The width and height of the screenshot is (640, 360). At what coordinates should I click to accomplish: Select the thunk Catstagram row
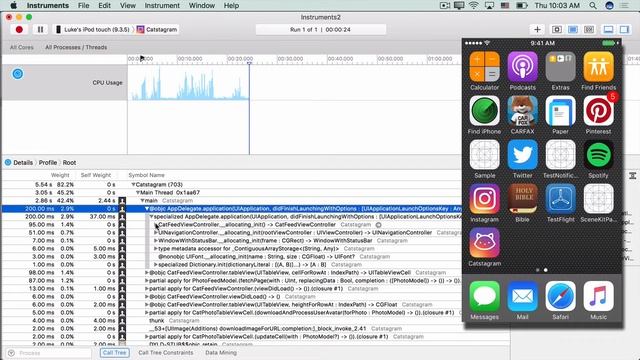pyautogui.click(x=256, y=321)
